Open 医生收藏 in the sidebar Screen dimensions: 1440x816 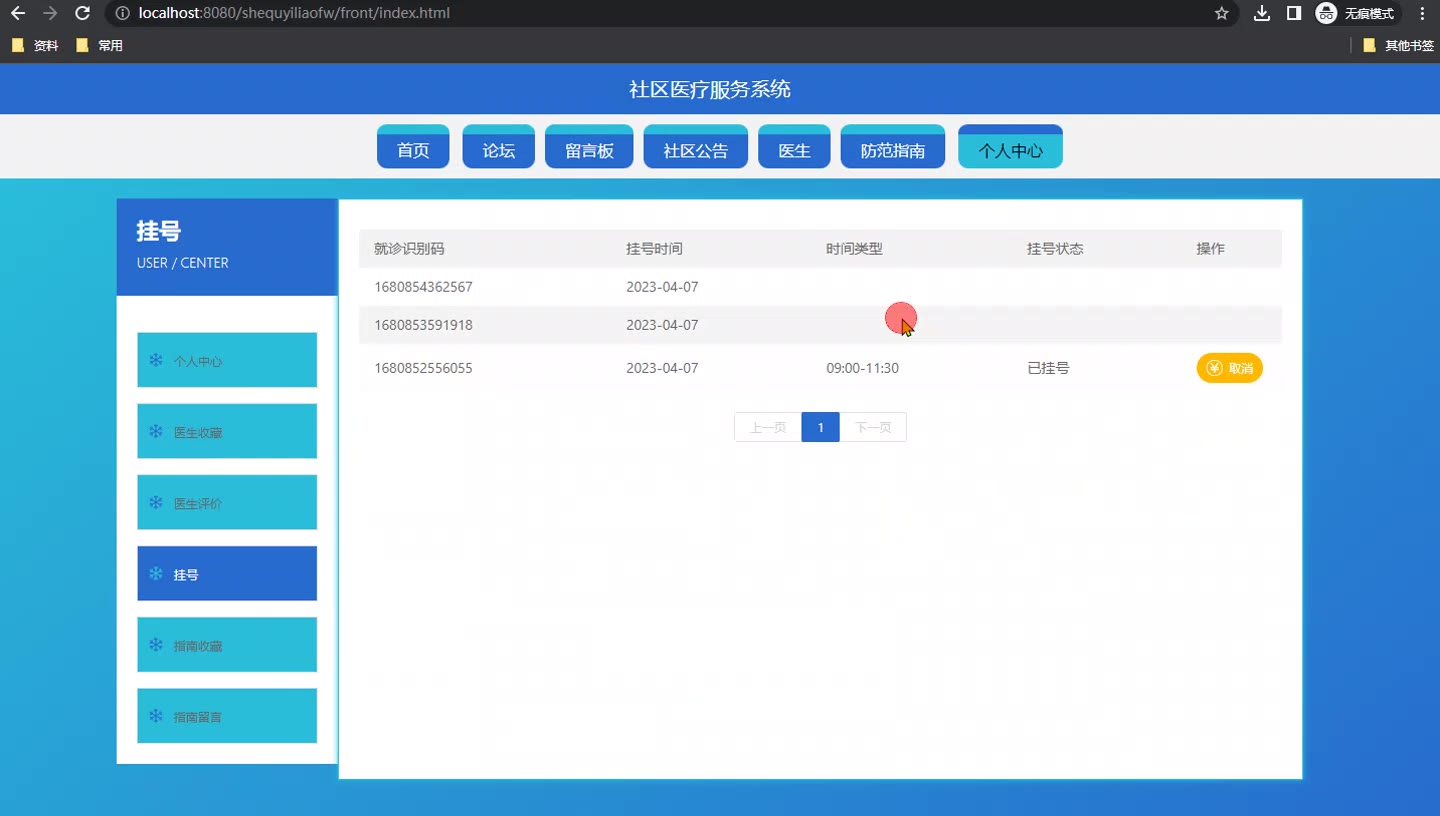[227, 431]
